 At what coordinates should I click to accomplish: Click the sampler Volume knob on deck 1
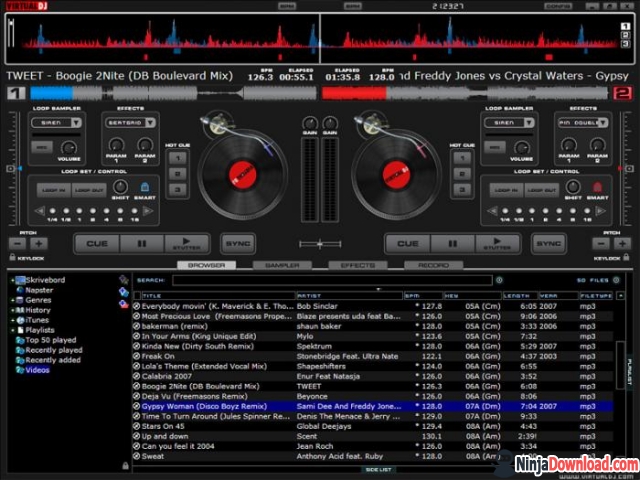pyautogui.click(x=69, y=148)
